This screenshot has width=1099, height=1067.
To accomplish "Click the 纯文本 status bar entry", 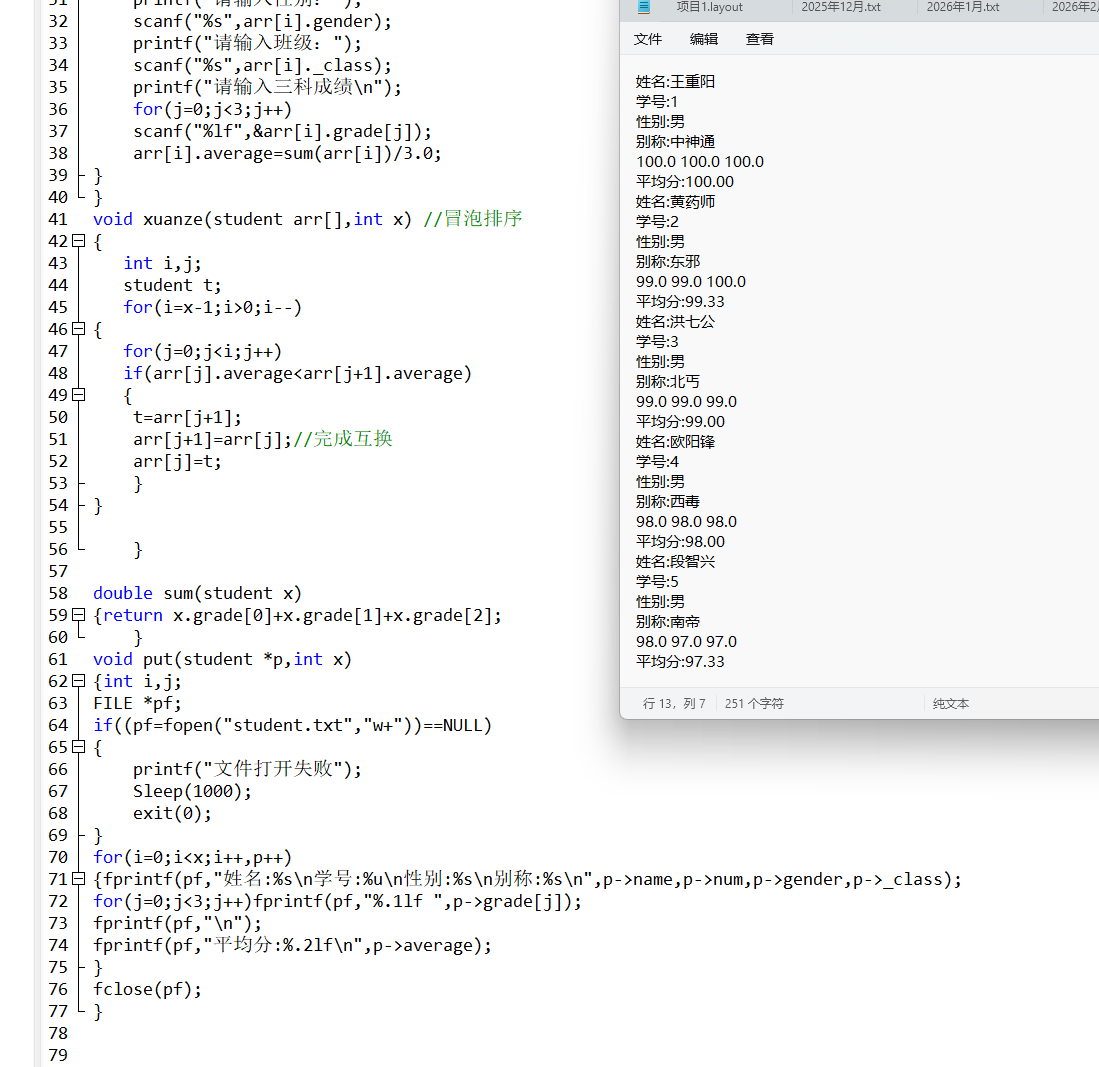I will pyautogui.click(x=950, y=703).
